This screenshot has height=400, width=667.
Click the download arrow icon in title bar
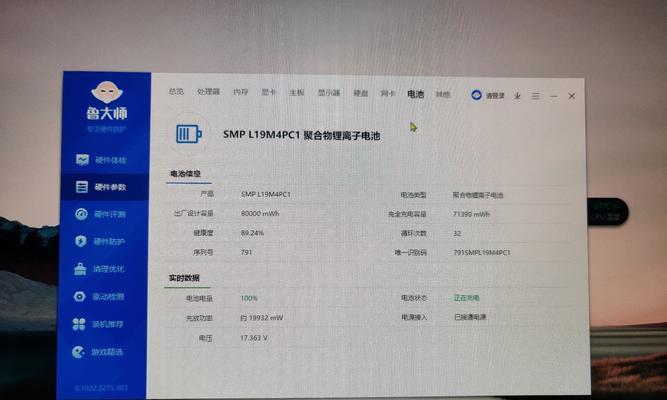(x=517, y=96)
